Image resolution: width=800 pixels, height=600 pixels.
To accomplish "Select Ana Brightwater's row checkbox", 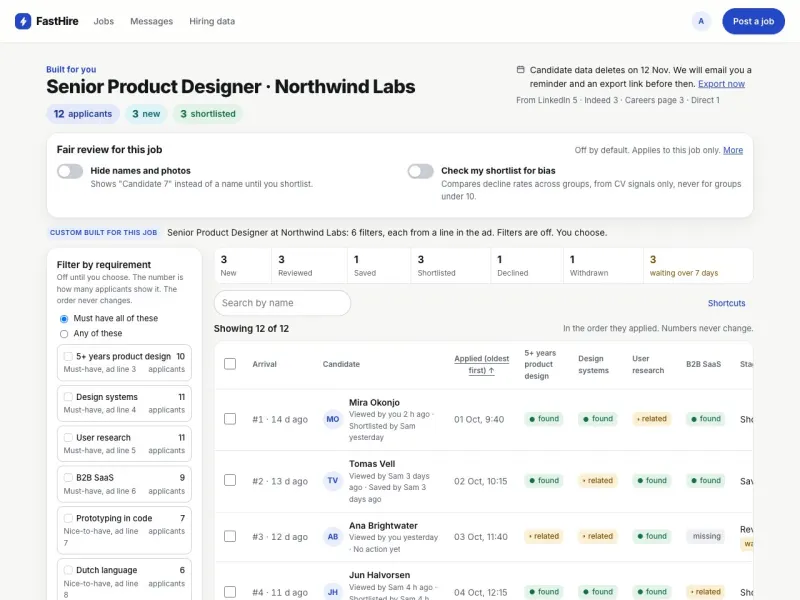I will point(230,536).
